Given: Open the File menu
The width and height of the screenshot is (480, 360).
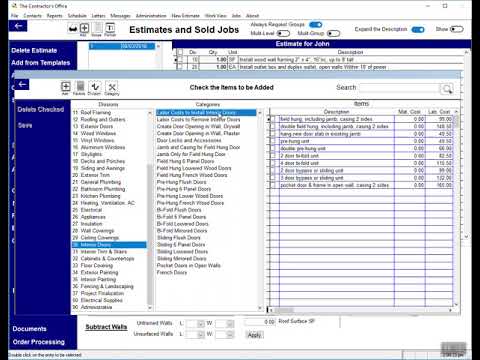Looking at the screenshot, I should click(14, 16).
